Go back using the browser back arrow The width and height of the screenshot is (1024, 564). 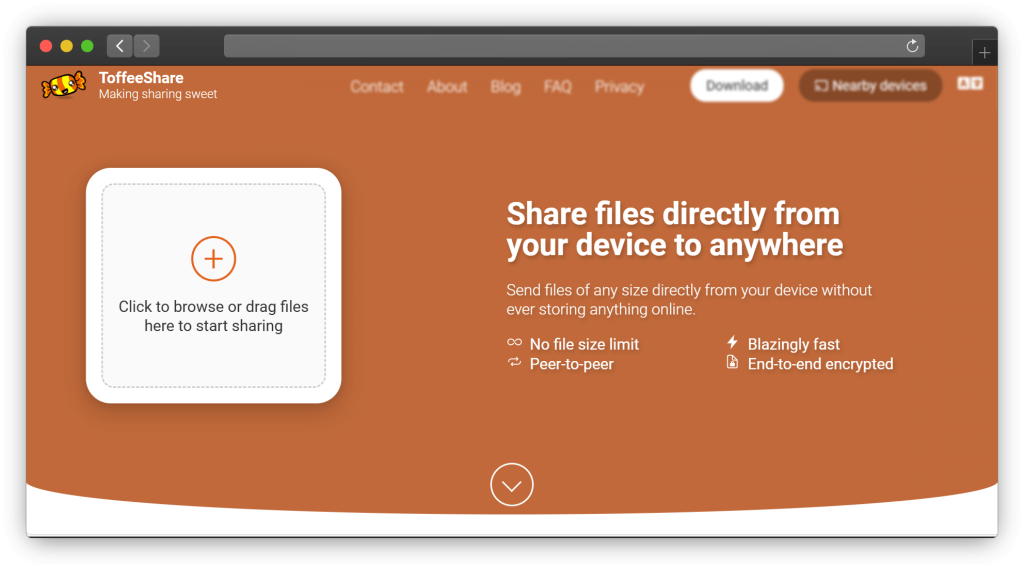point(120,46)
